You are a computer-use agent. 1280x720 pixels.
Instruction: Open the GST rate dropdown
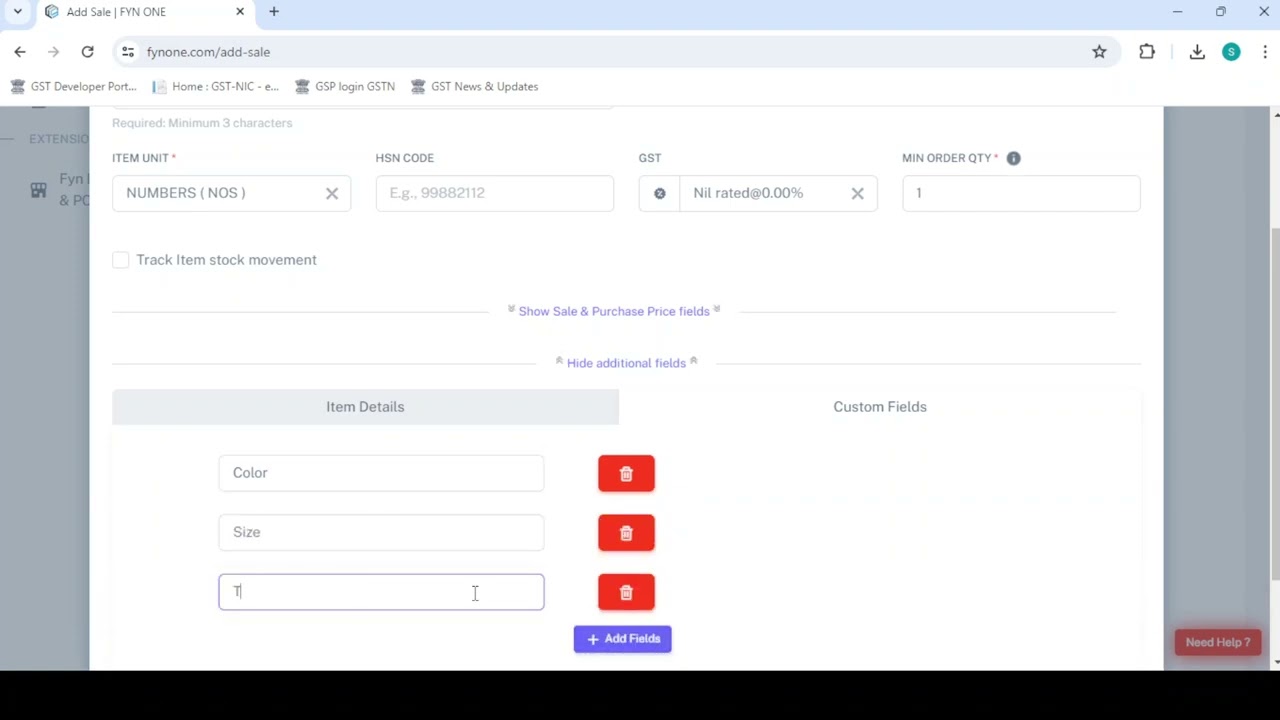(x=777, y=193)
